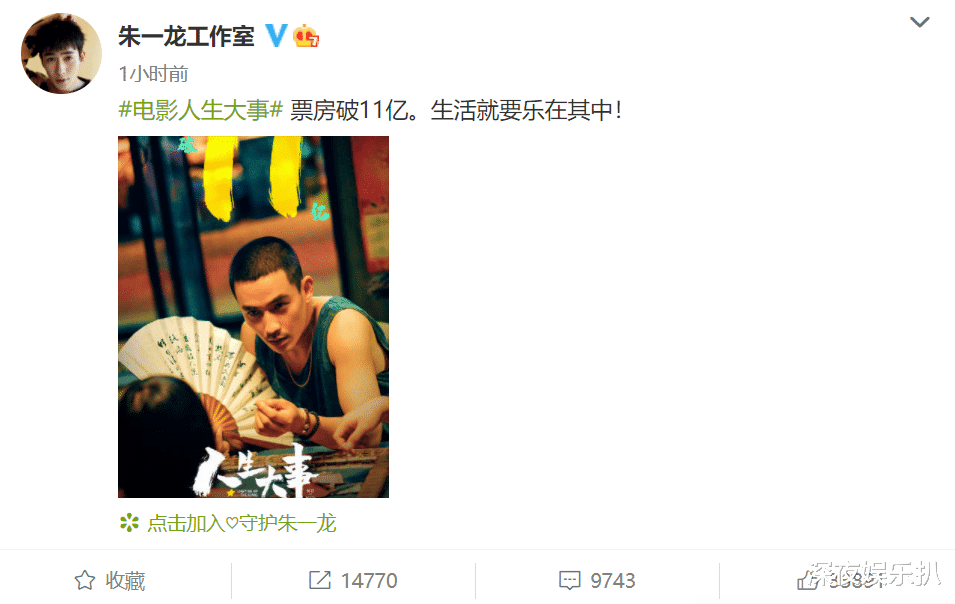Join via 点击加入♡守护朱一龙 link

(241, 523)
